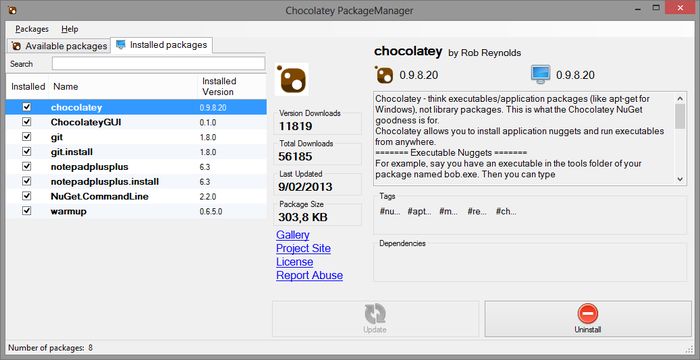Select the git package name
Image resolution: width=700 pixels, height=360 pixels.
57,137
